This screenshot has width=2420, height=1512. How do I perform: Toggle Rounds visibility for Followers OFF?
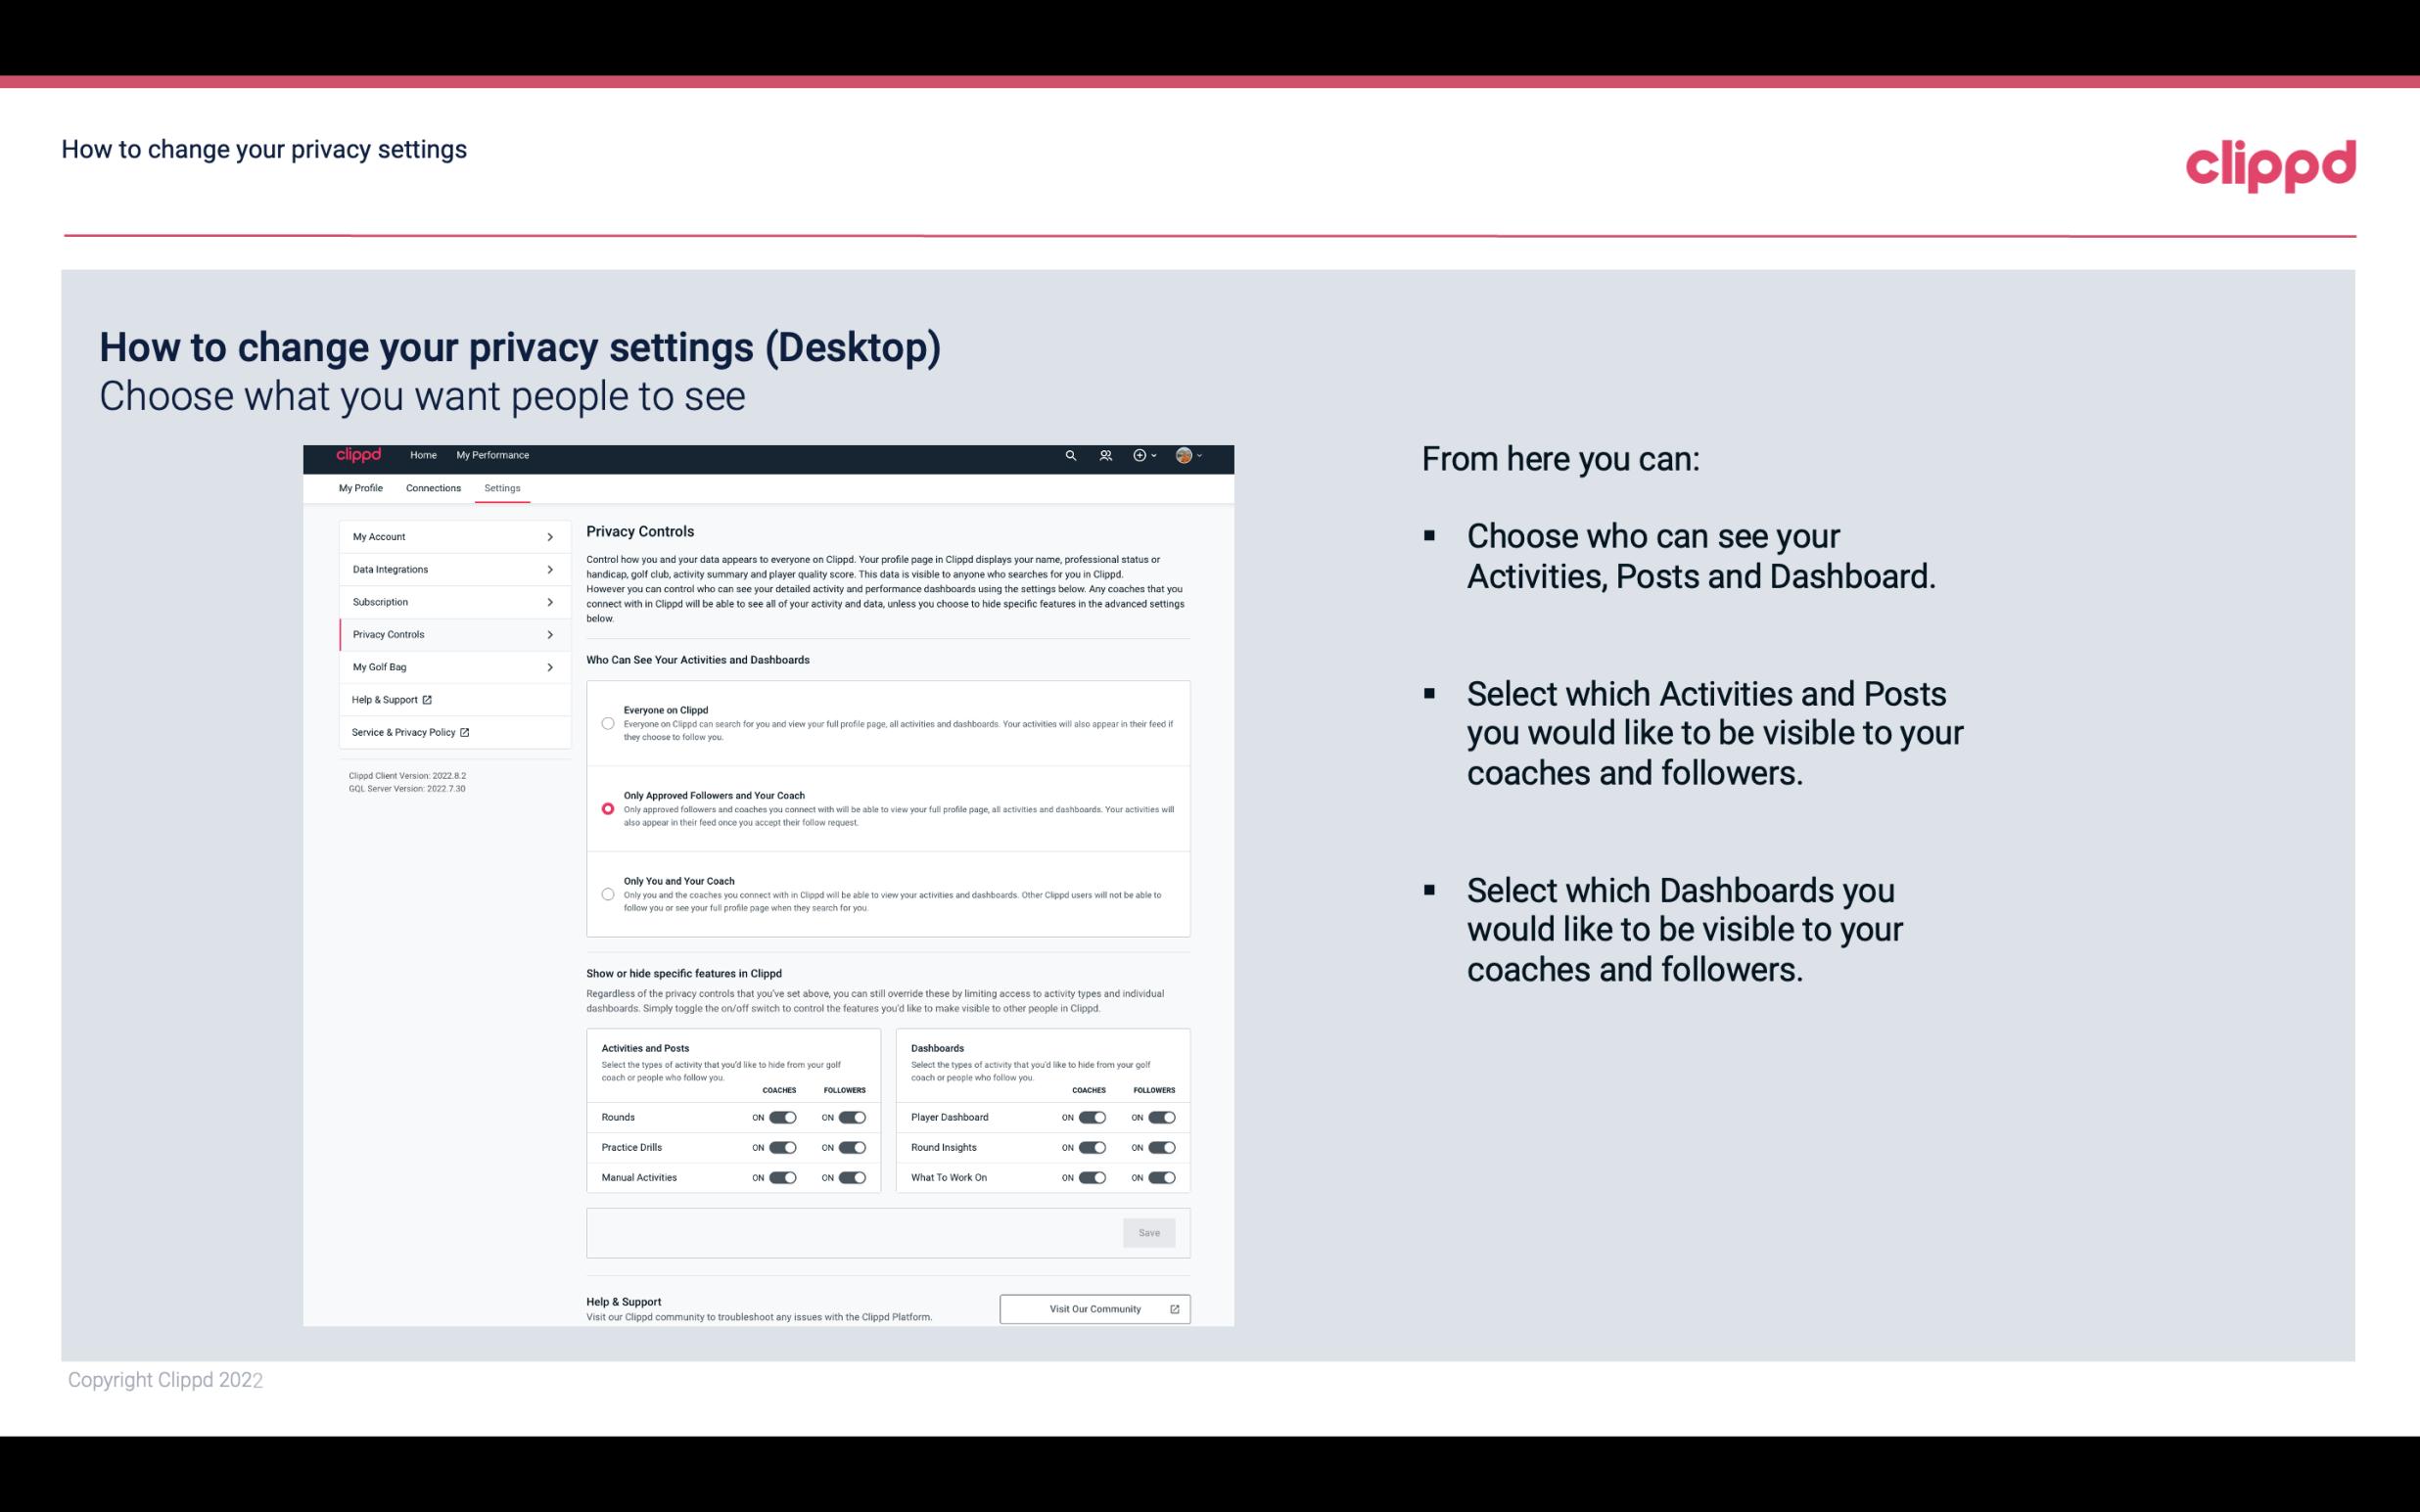pyautogui.click(x=852, y=1117)
